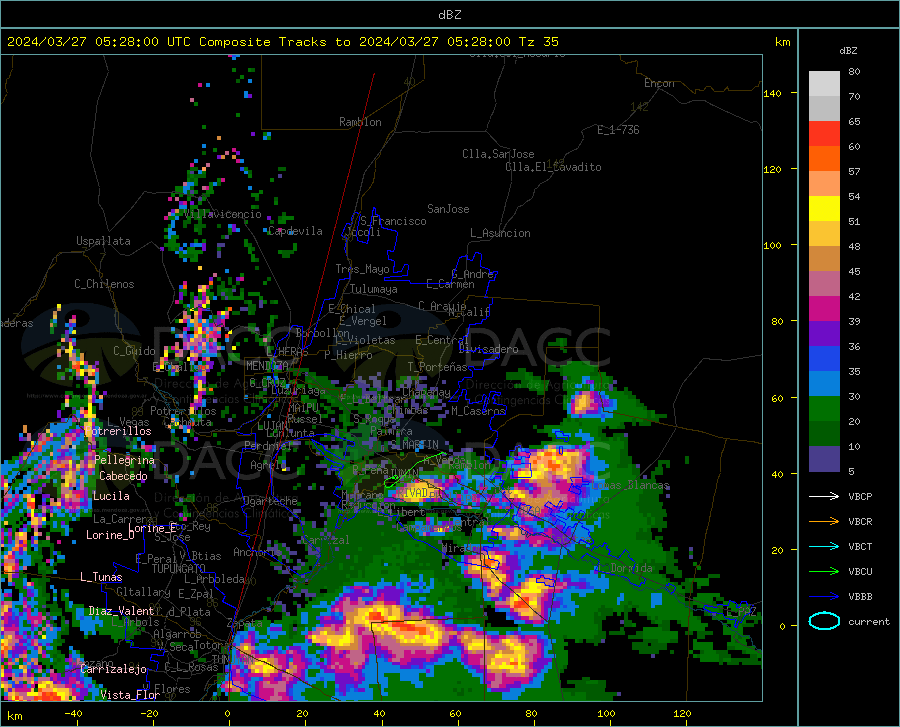This screenshot has height=727, width=900.
Task: Click the timestamp header text line
Action: click(282, 42)
